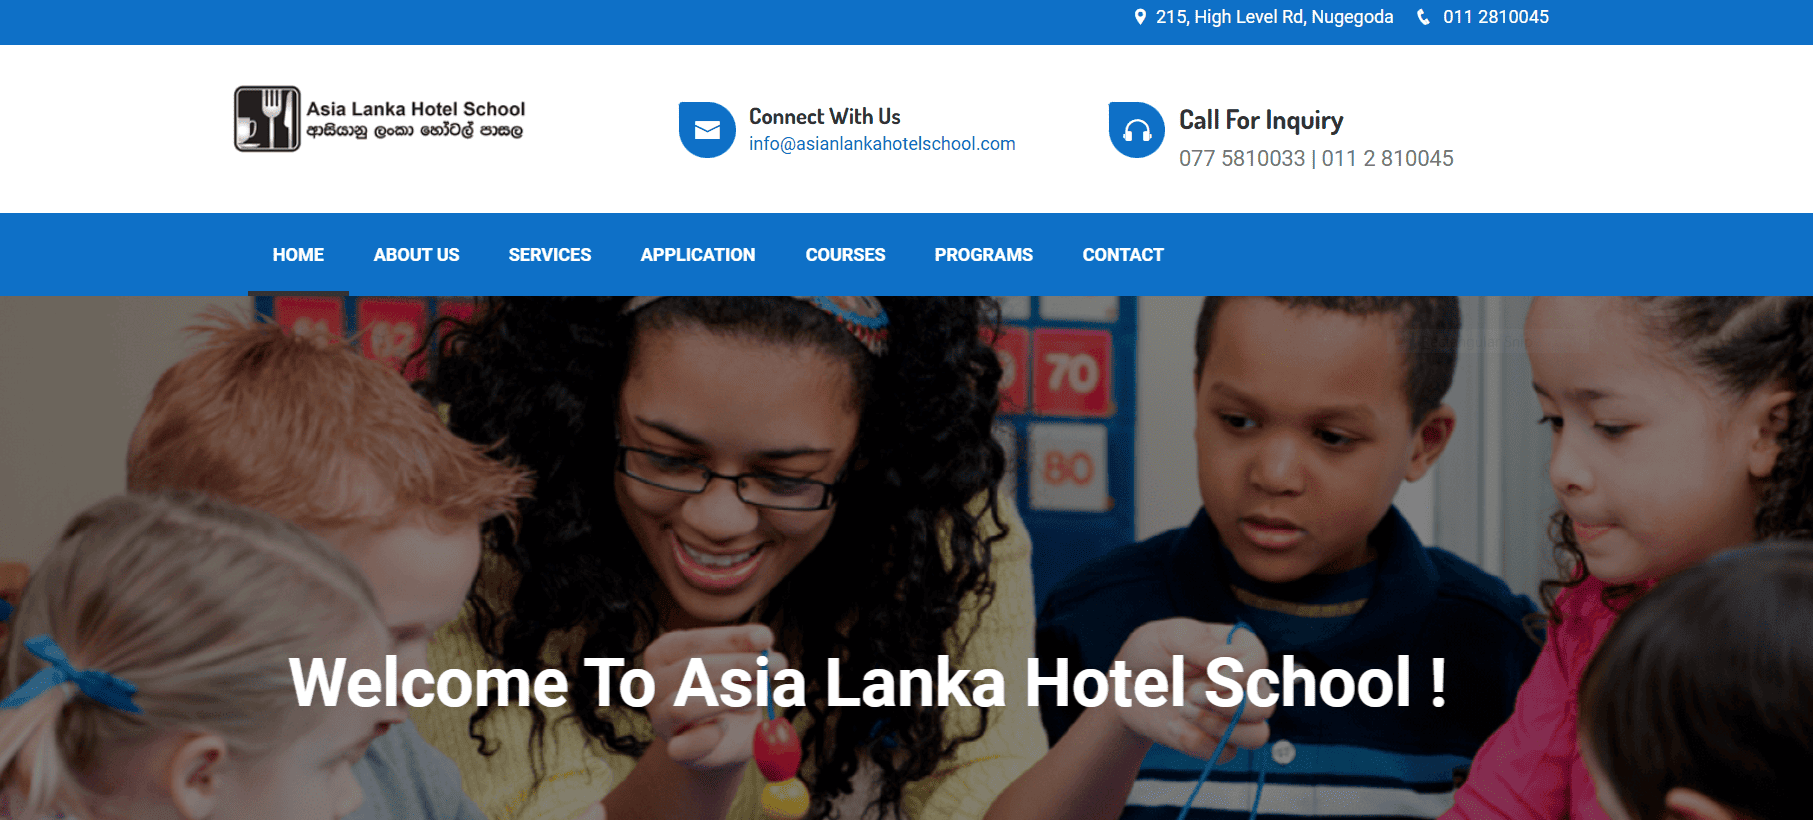Click the phone handset icon in top bar

point(1423,17)
